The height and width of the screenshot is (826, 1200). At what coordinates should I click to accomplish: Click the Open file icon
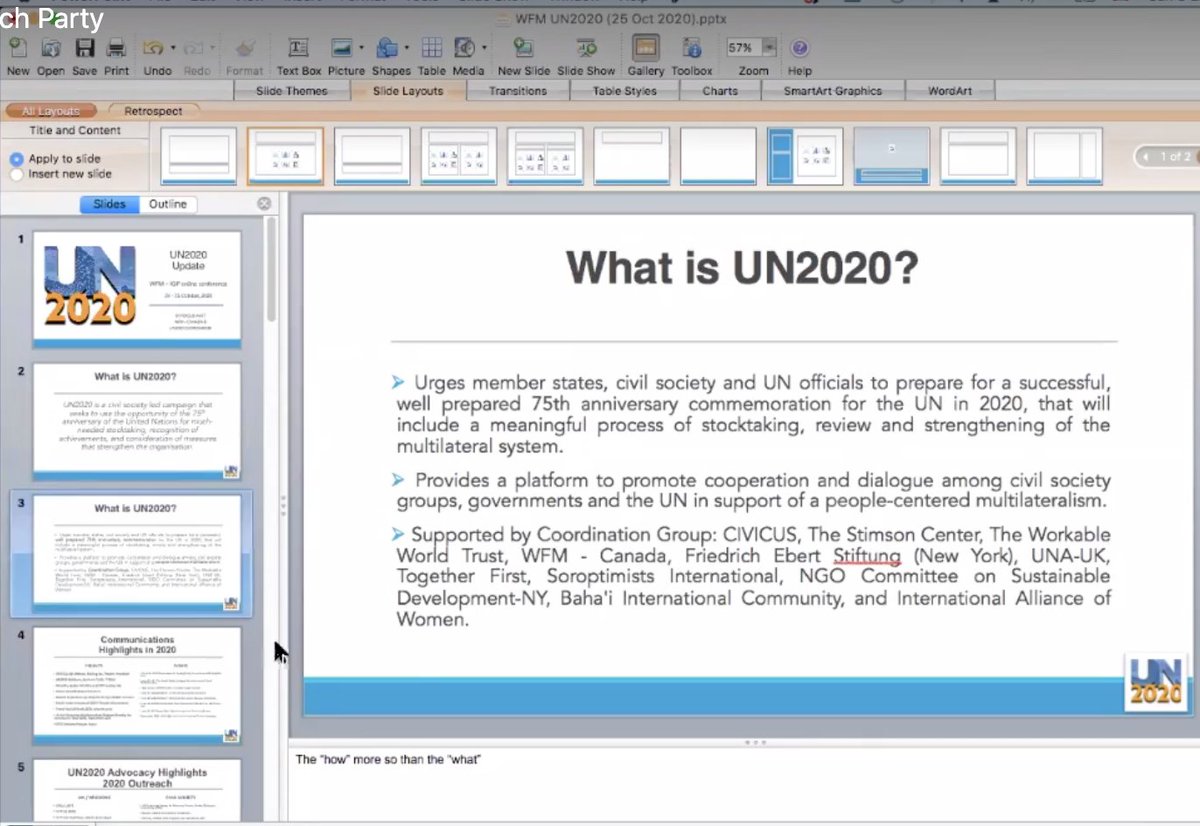point(50,48)
